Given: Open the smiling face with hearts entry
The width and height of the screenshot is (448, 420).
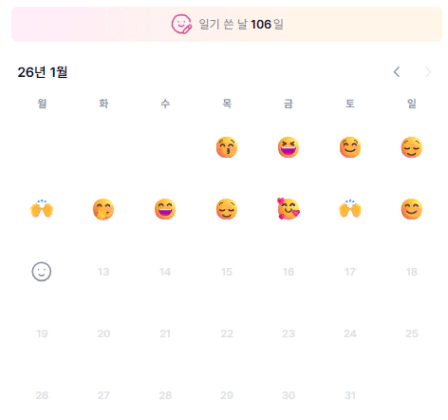Looking at the screenshot, I should (288, 209).
